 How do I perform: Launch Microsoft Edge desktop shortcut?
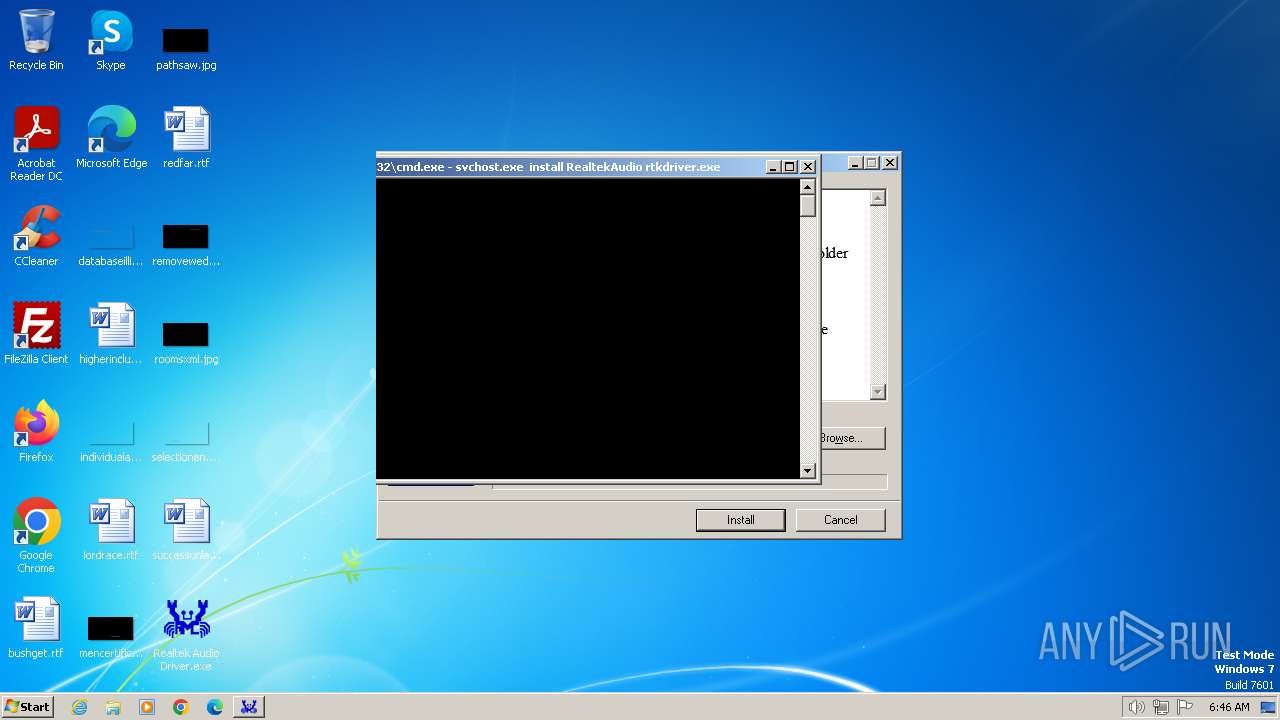pos(111,138)
